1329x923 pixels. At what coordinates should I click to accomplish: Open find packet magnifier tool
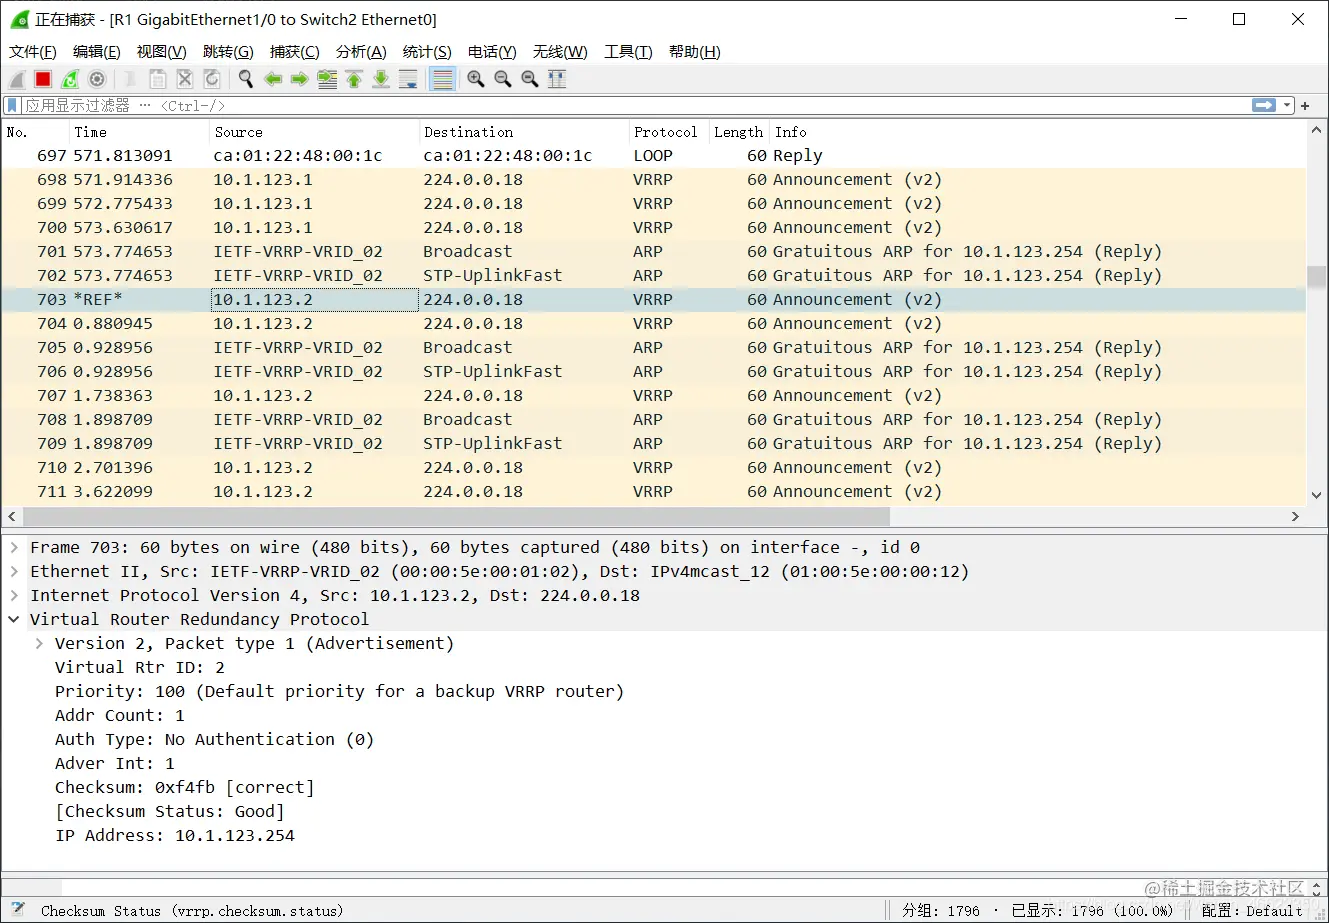point(245,79)
